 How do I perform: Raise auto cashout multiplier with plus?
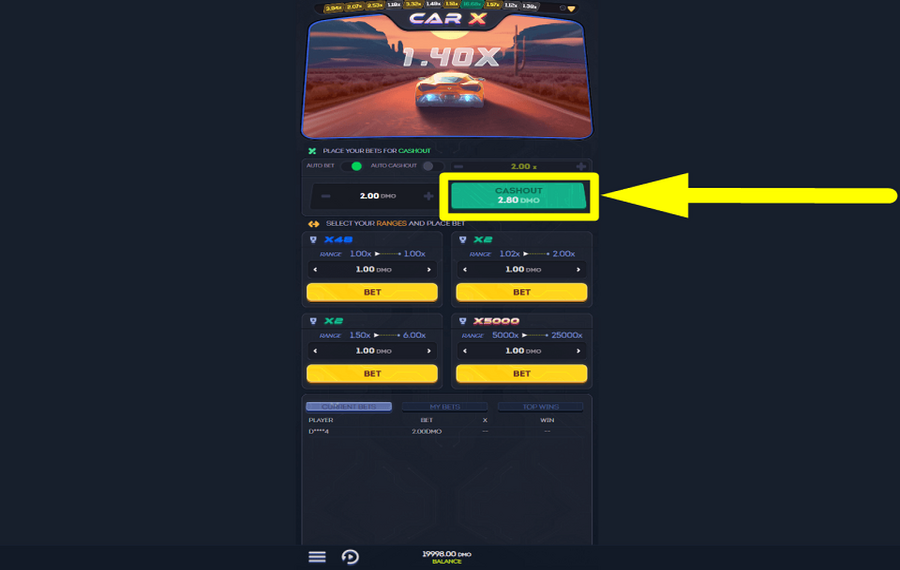click(581, 166)
